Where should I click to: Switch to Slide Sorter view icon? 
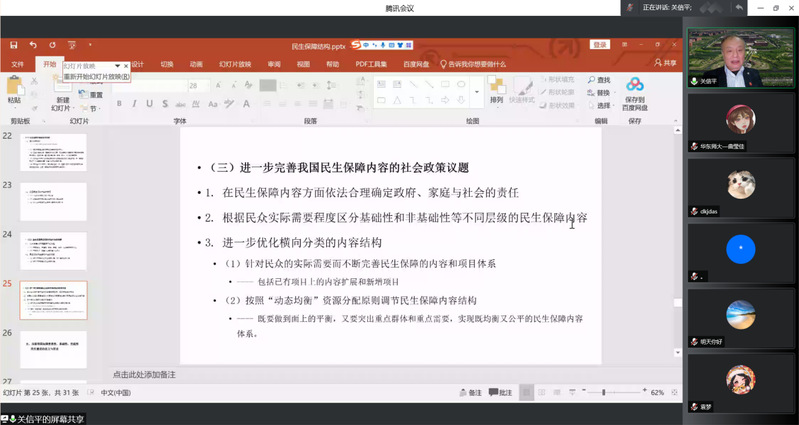pos(542,392)
